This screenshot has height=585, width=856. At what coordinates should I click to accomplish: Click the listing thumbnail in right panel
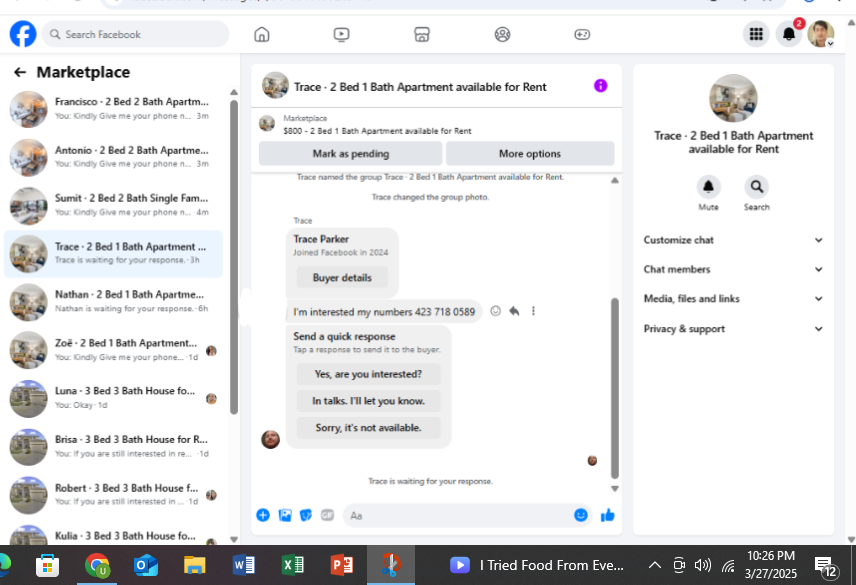click(x=733, y=98)
